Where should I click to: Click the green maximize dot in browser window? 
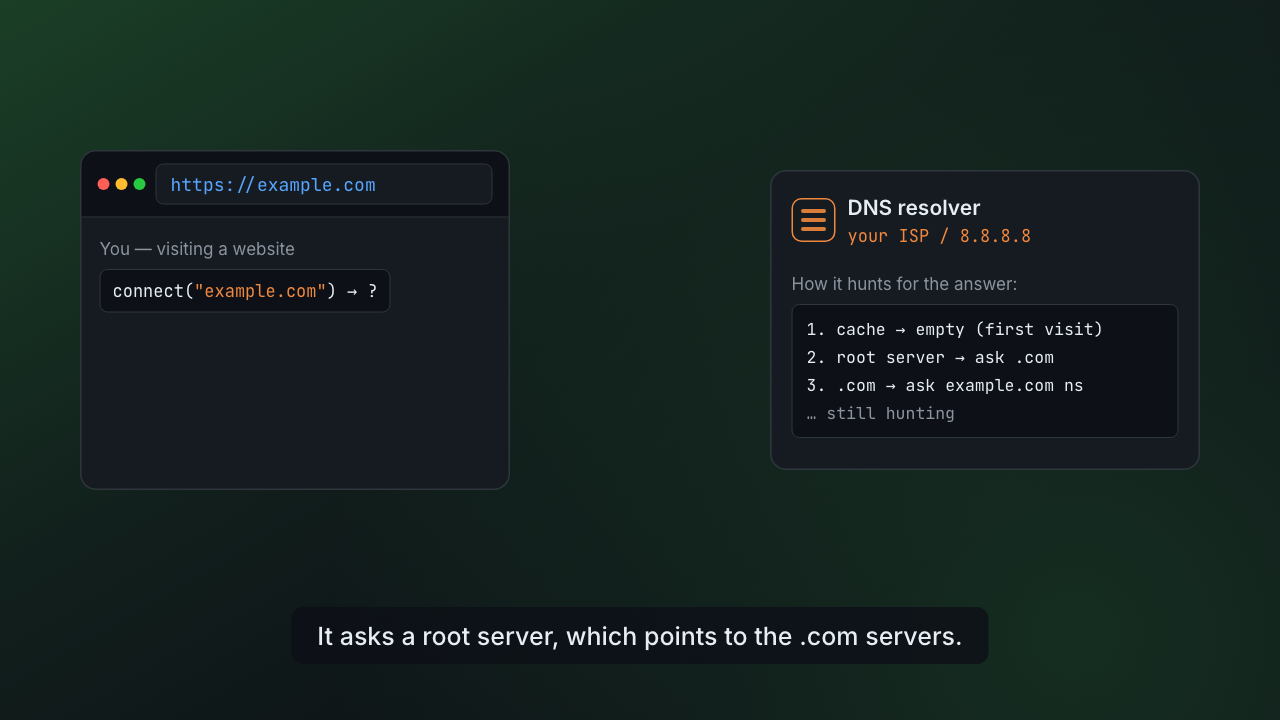pos(139,184)
